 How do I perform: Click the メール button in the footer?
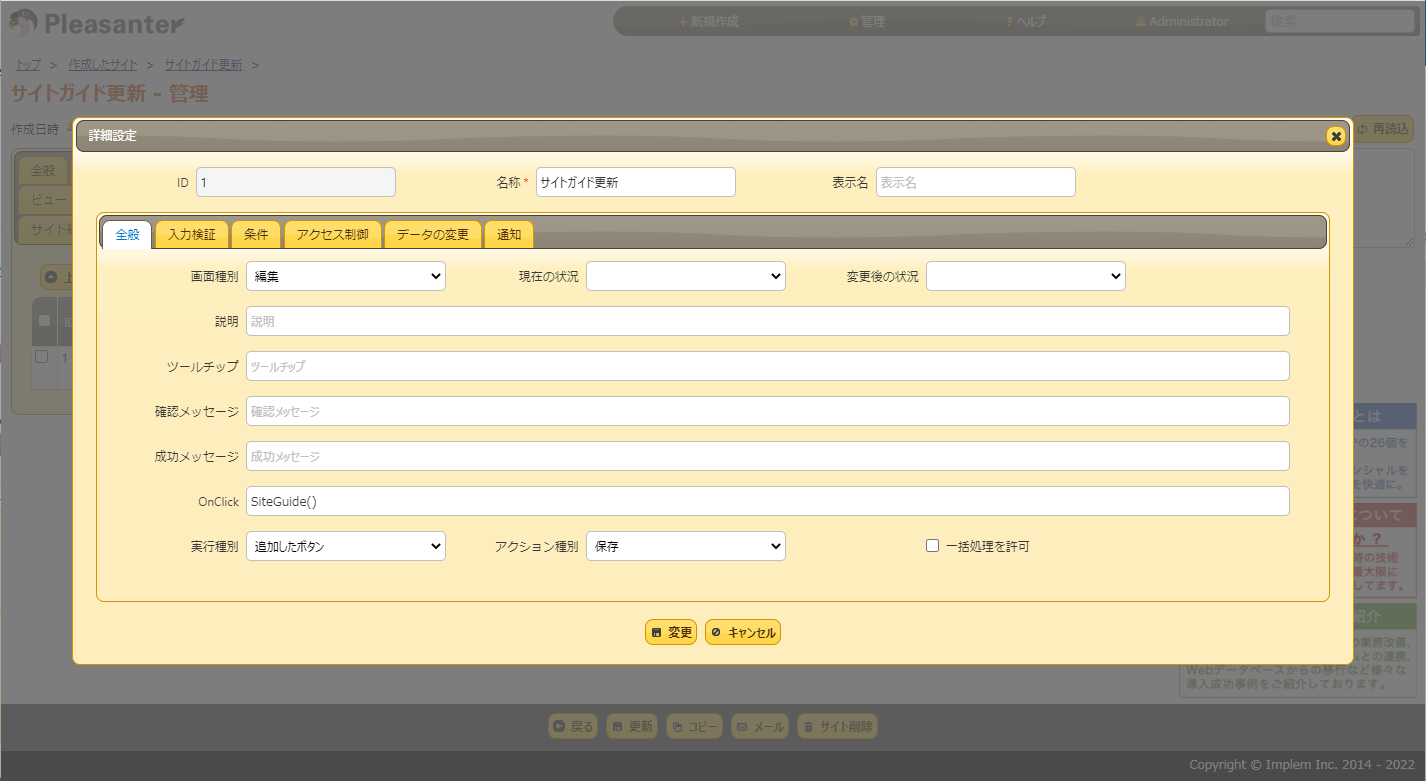pyautogui.click(x=760, y=727)
